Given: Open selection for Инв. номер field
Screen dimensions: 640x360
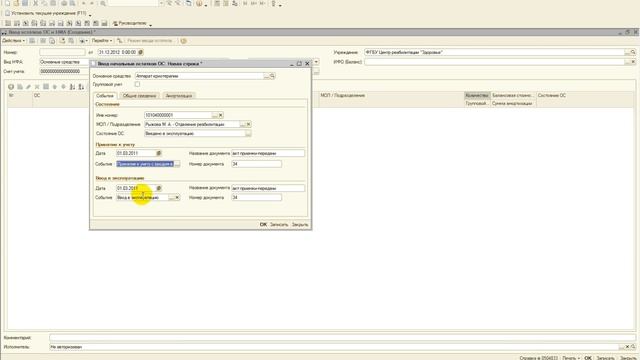Looking at the screenshot, I should 215,115.
